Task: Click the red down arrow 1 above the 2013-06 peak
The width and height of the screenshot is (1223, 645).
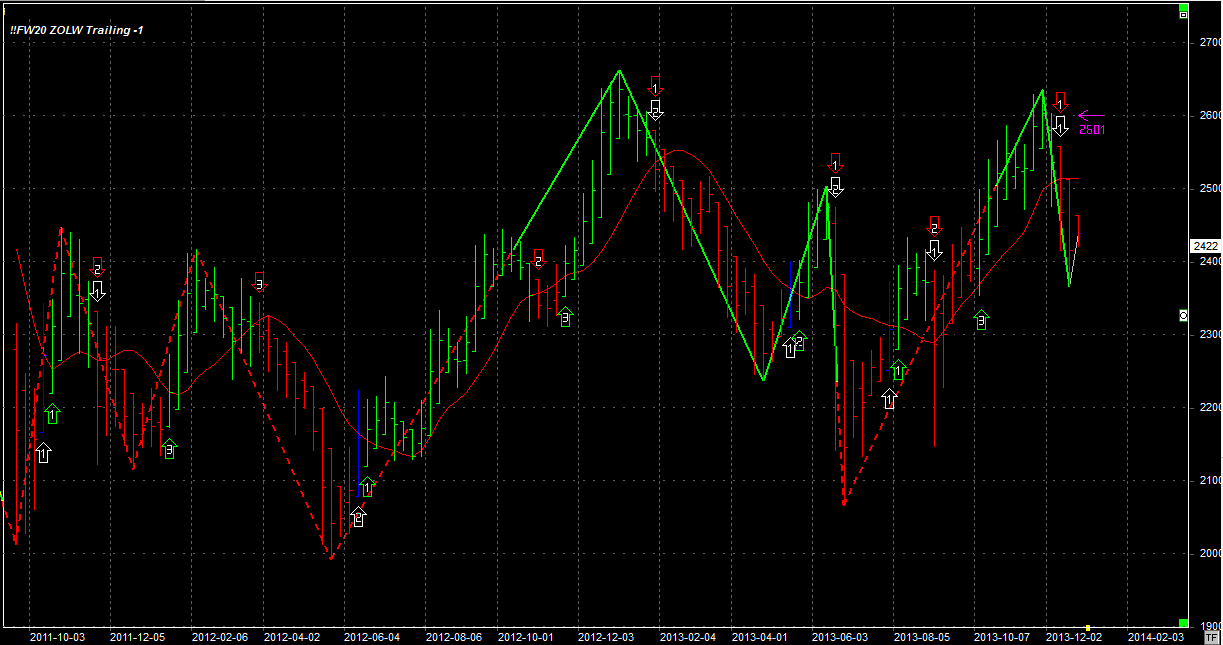Action: (835, 163)
